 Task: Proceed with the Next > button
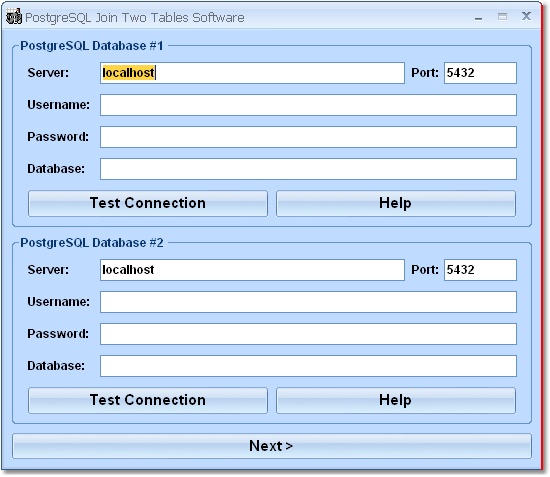point(272,446)
